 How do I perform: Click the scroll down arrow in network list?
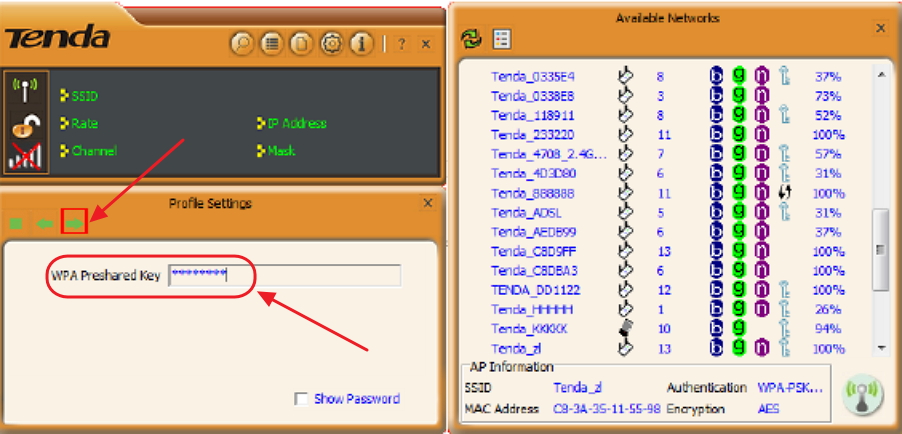[881, 347]
